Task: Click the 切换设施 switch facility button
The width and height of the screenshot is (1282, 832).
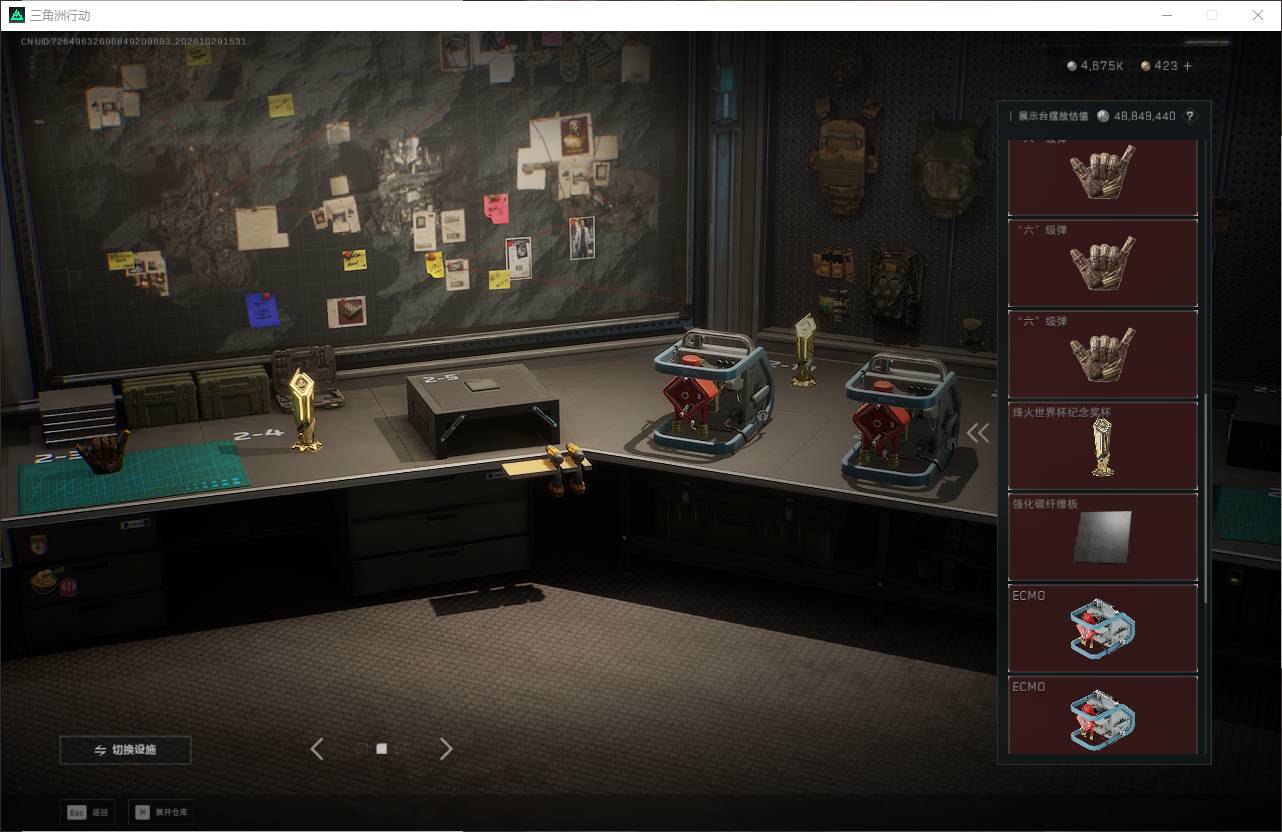Action: click(125, 750)
